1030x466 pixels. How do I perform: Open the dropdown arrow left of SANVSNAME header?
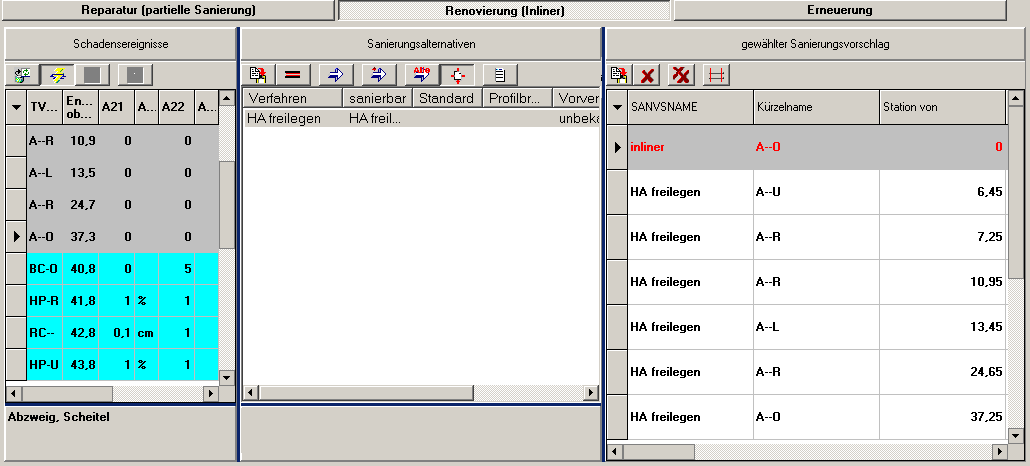click(617, 107)
